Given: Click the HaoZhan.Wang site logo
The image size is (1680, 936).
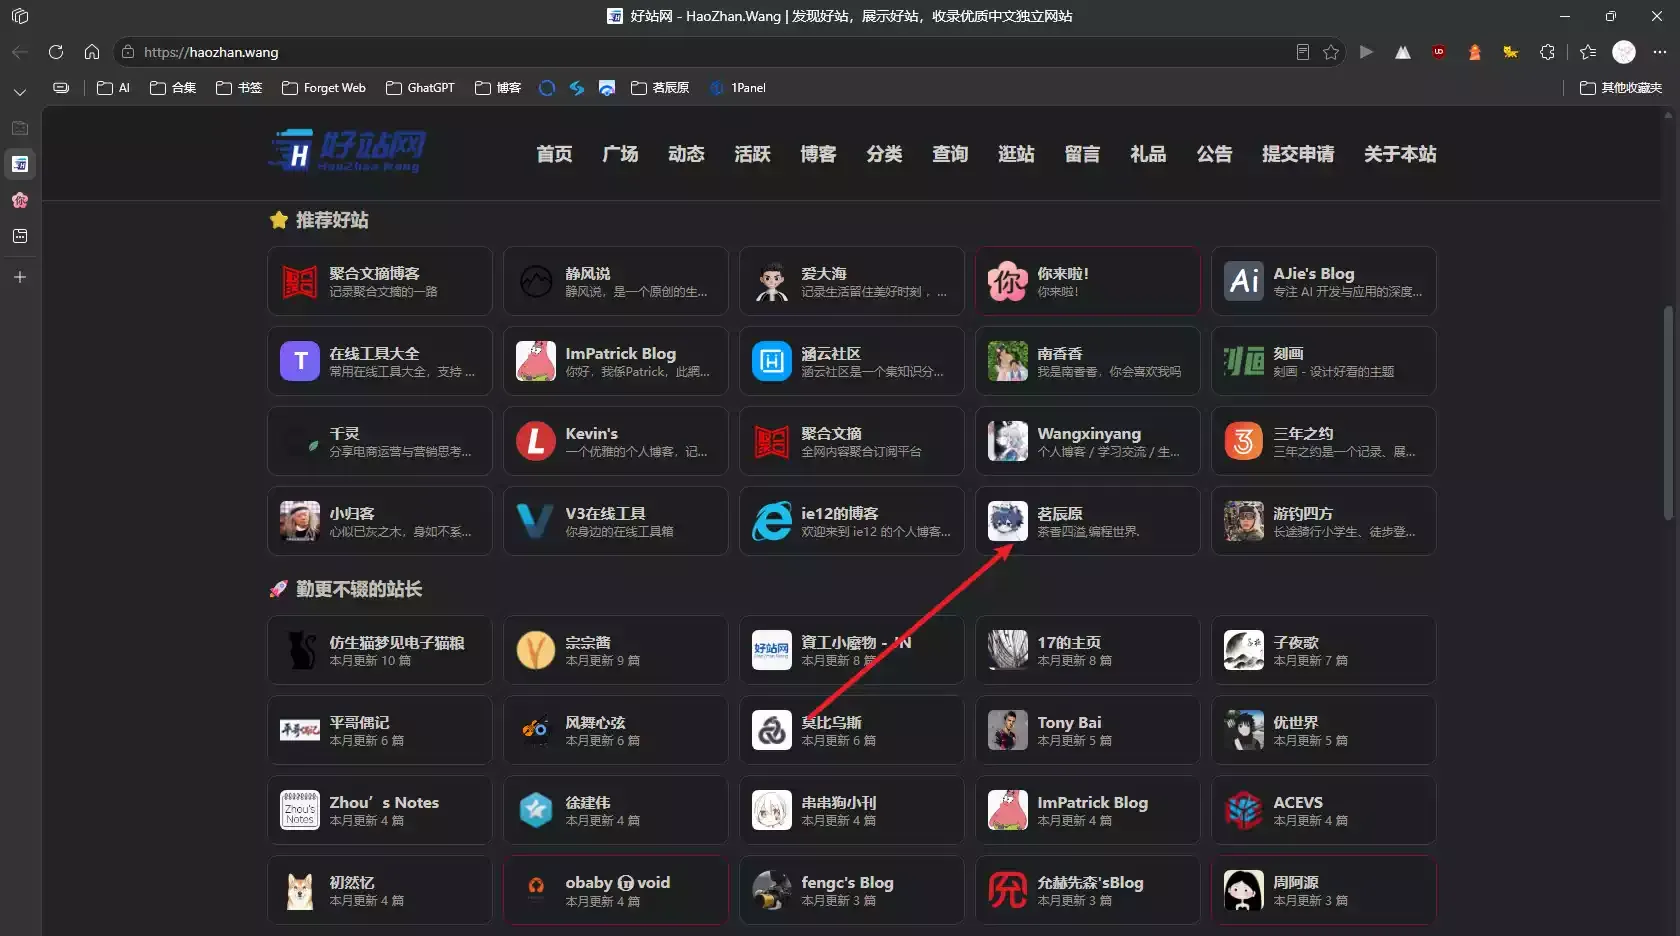Looking at the screenshot, I should tap(347, 152).
